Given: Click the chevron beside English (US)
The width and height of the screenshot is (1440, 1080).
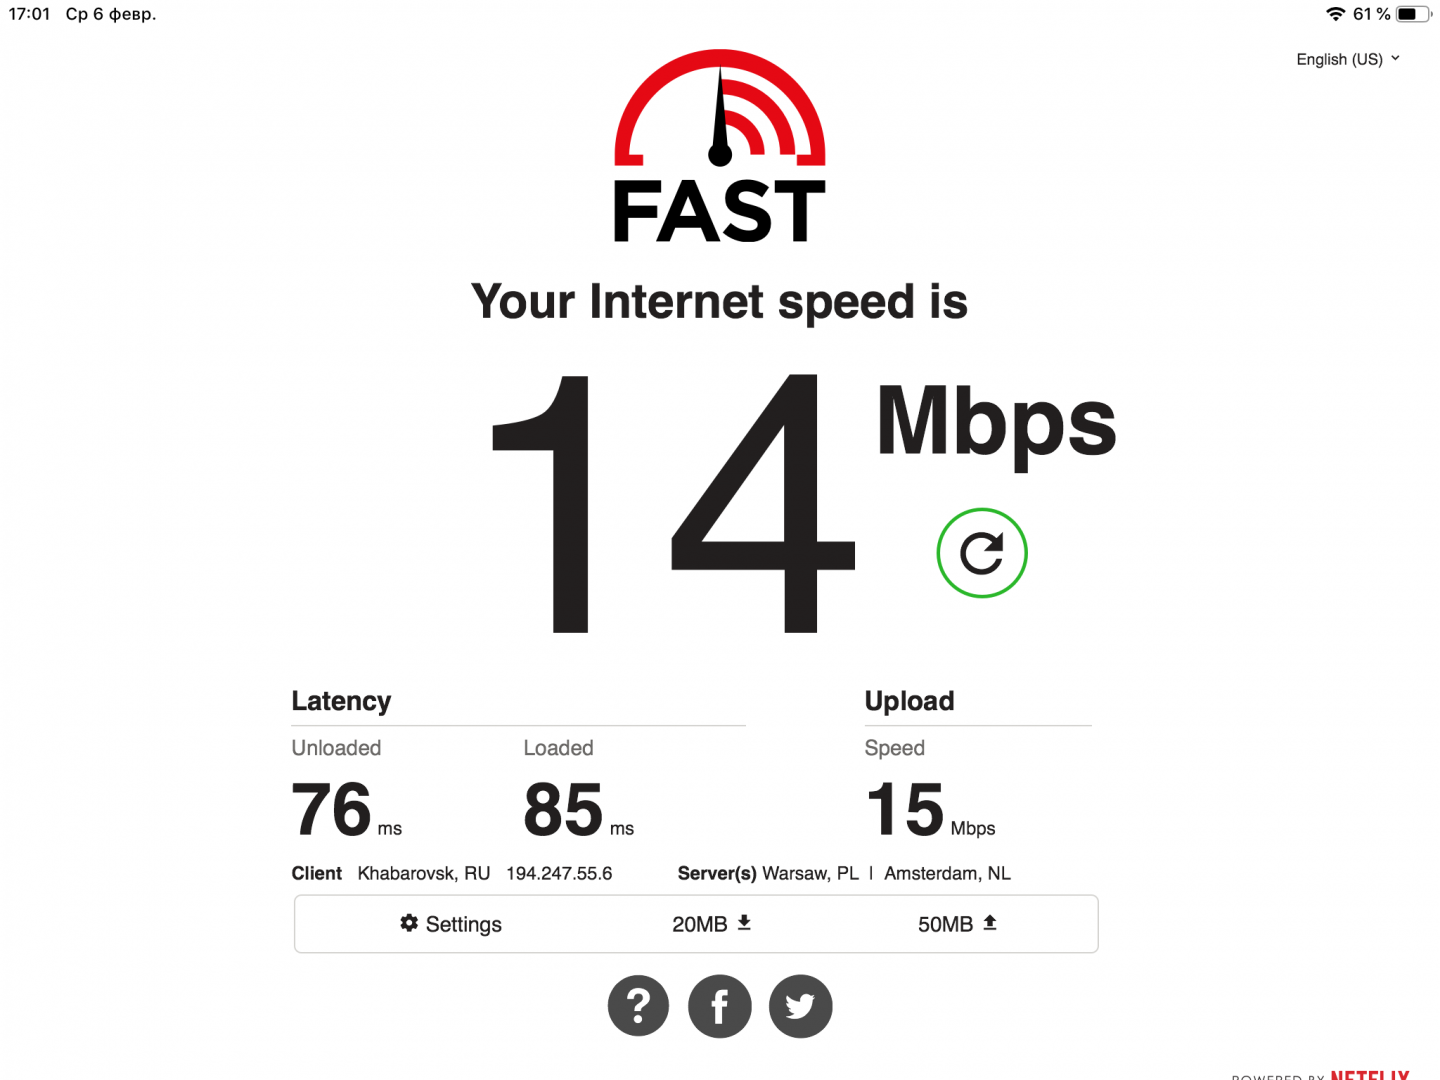Looking at the screenshot, I should (x=1395, y=58).
